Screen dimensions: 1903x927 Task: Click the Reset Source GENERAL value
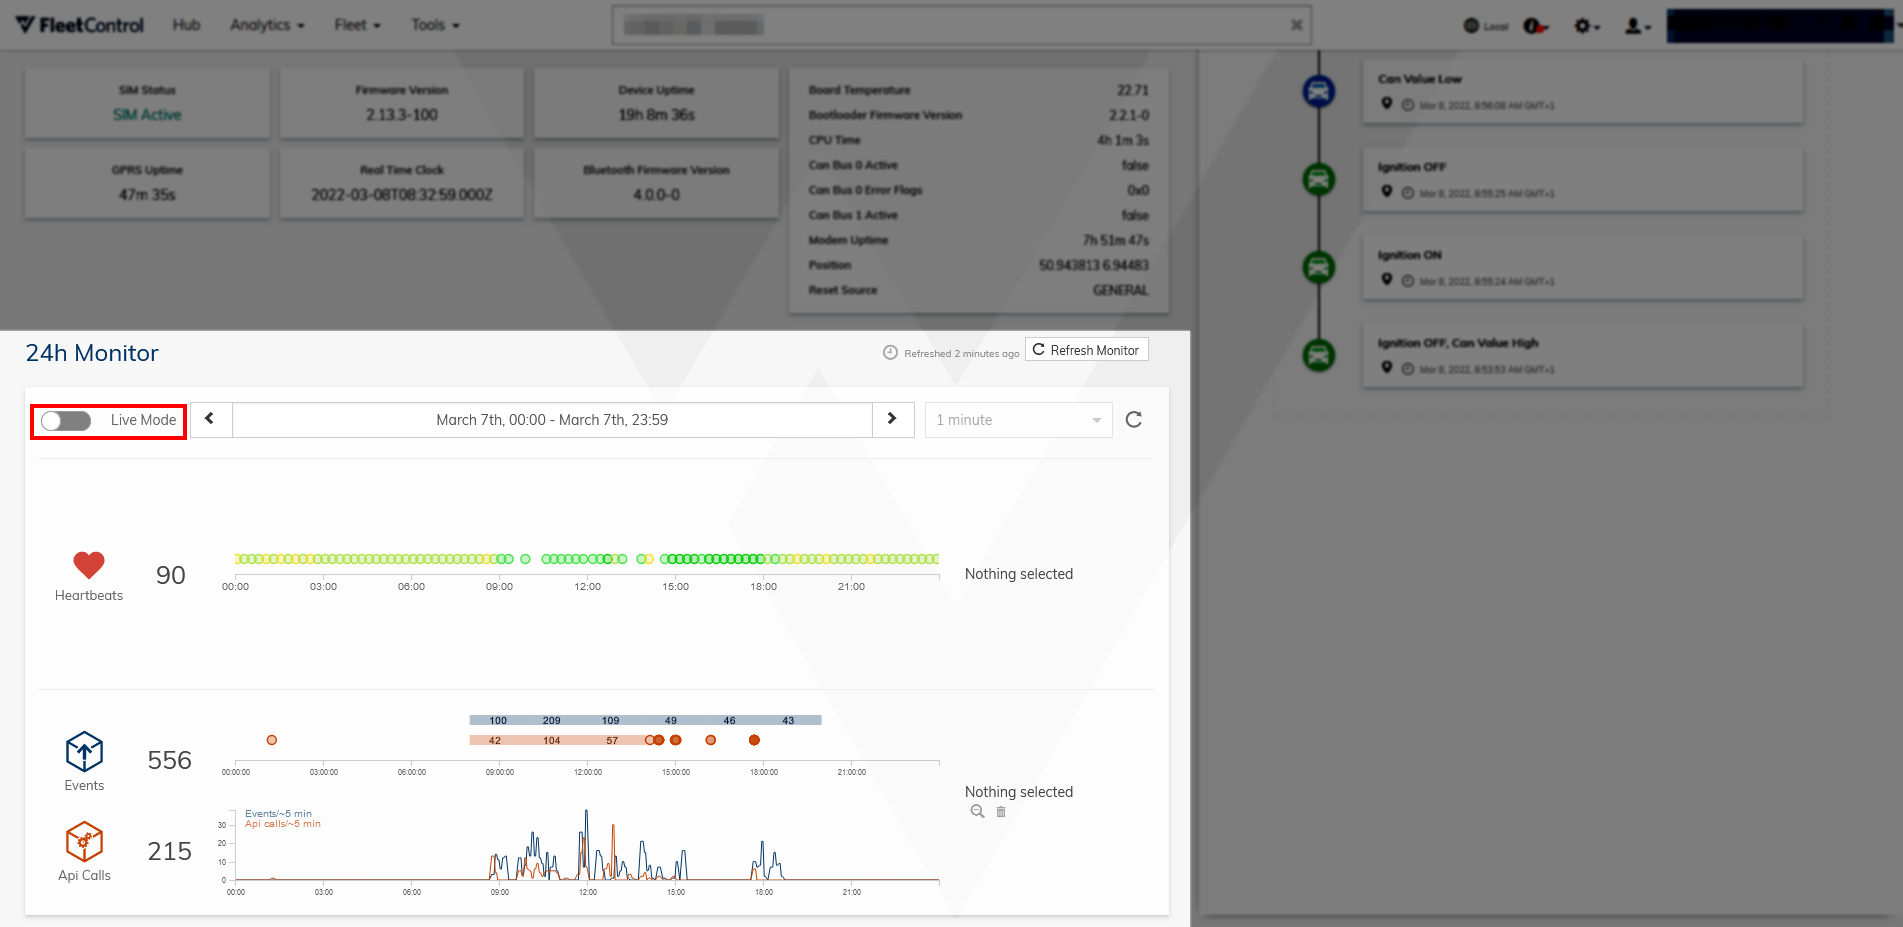[1120, 290]
